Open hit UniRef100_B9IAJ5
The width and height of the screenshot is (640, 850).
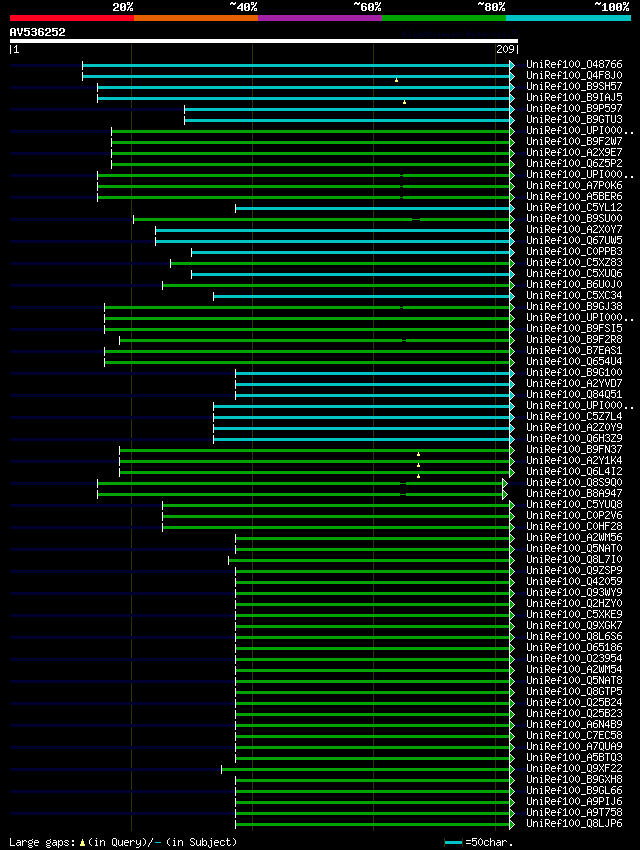574,97
